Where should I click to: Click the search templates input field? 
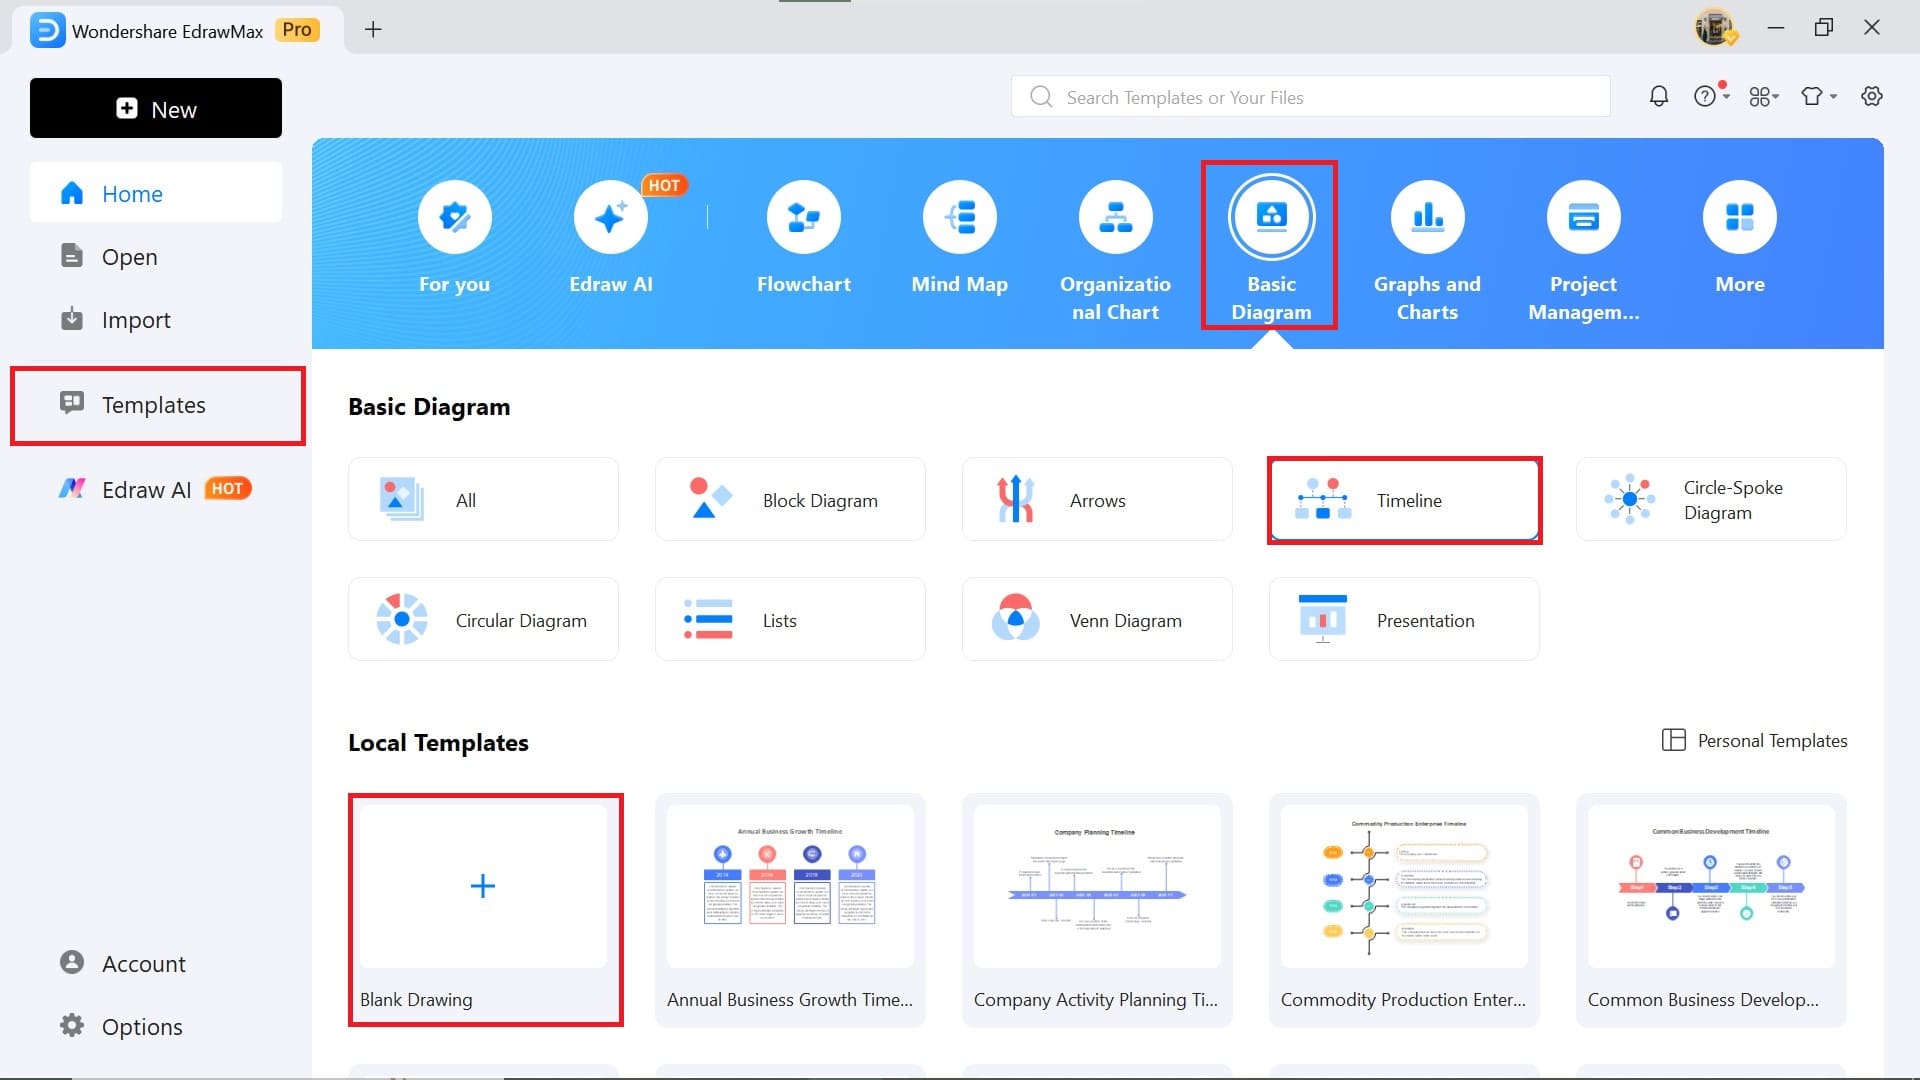tap(1310, 97)
